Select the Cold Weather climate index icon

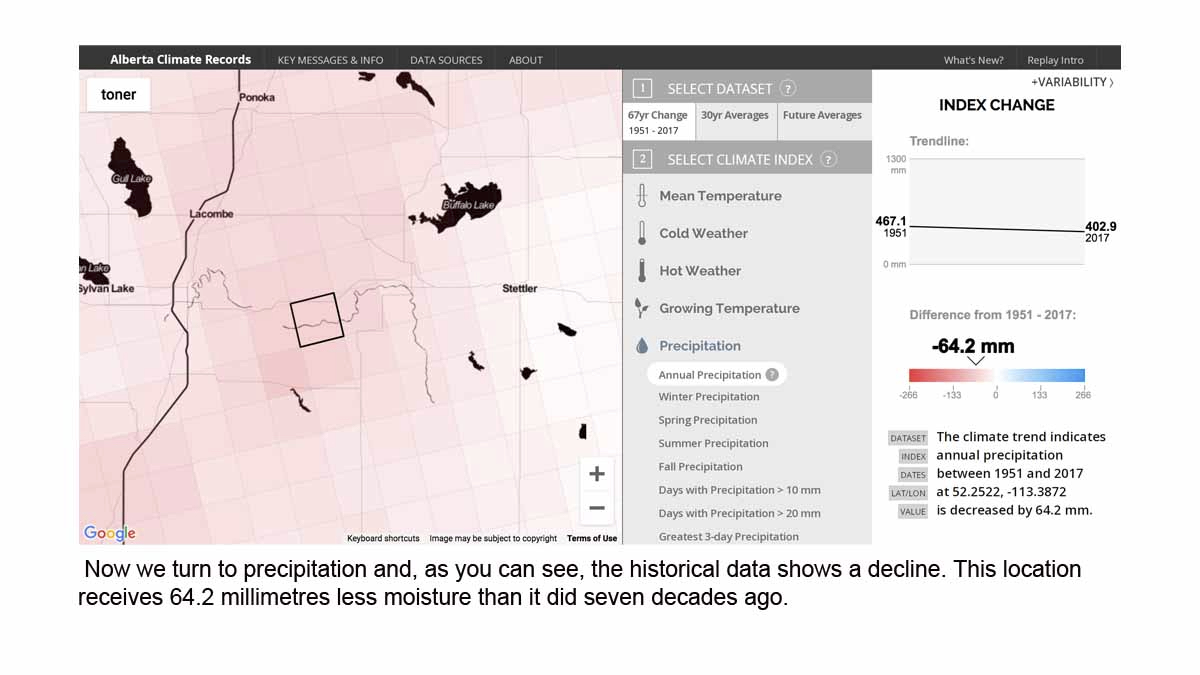coord(640,233)
